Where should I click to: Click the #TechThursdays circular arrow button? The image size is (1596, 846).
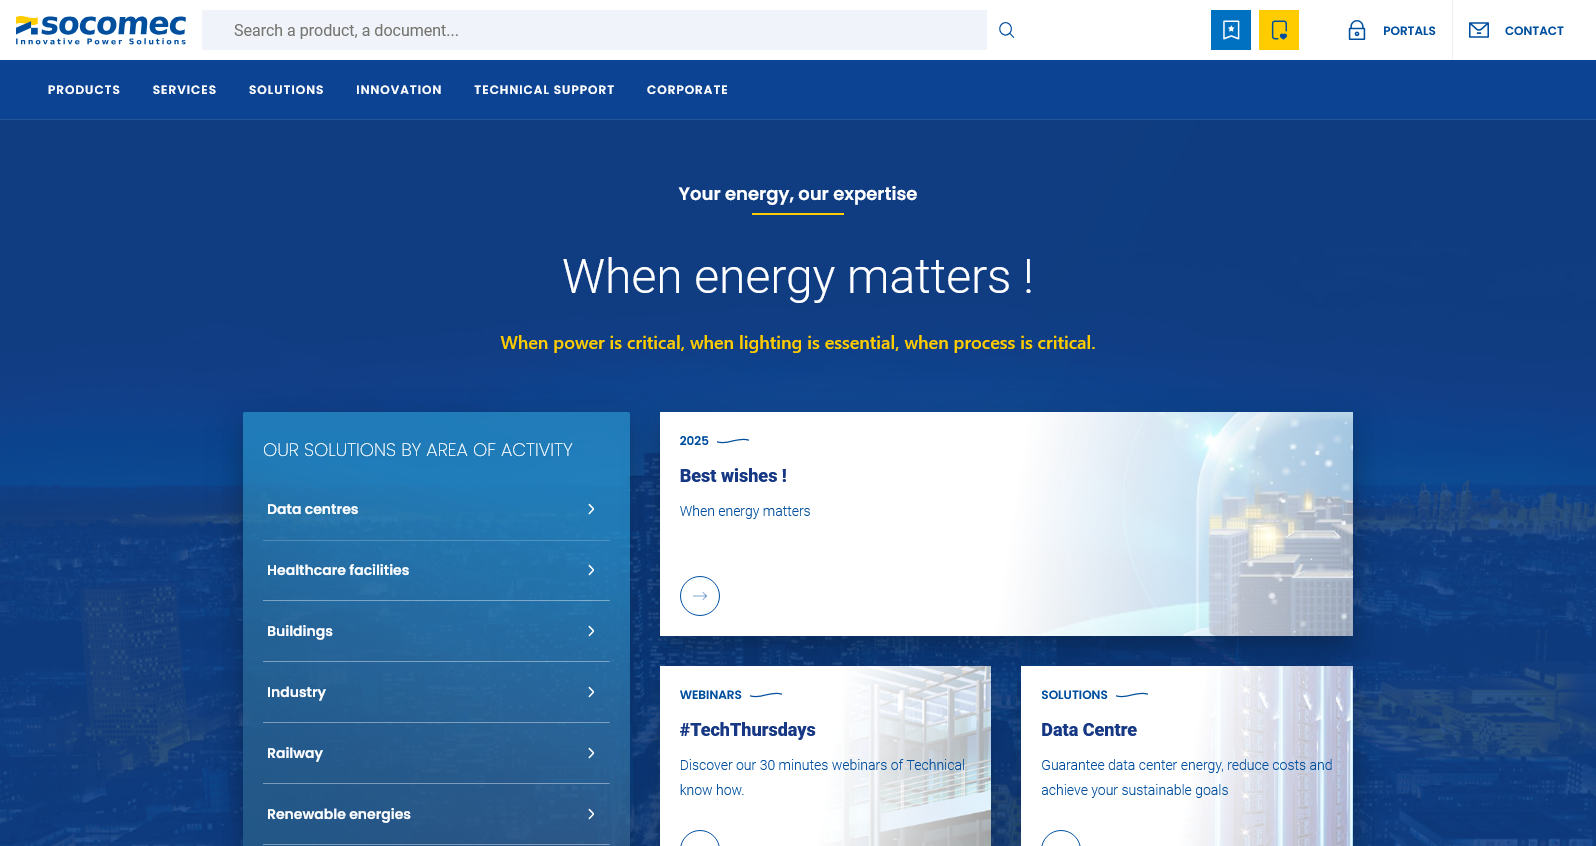pos(700,840)
